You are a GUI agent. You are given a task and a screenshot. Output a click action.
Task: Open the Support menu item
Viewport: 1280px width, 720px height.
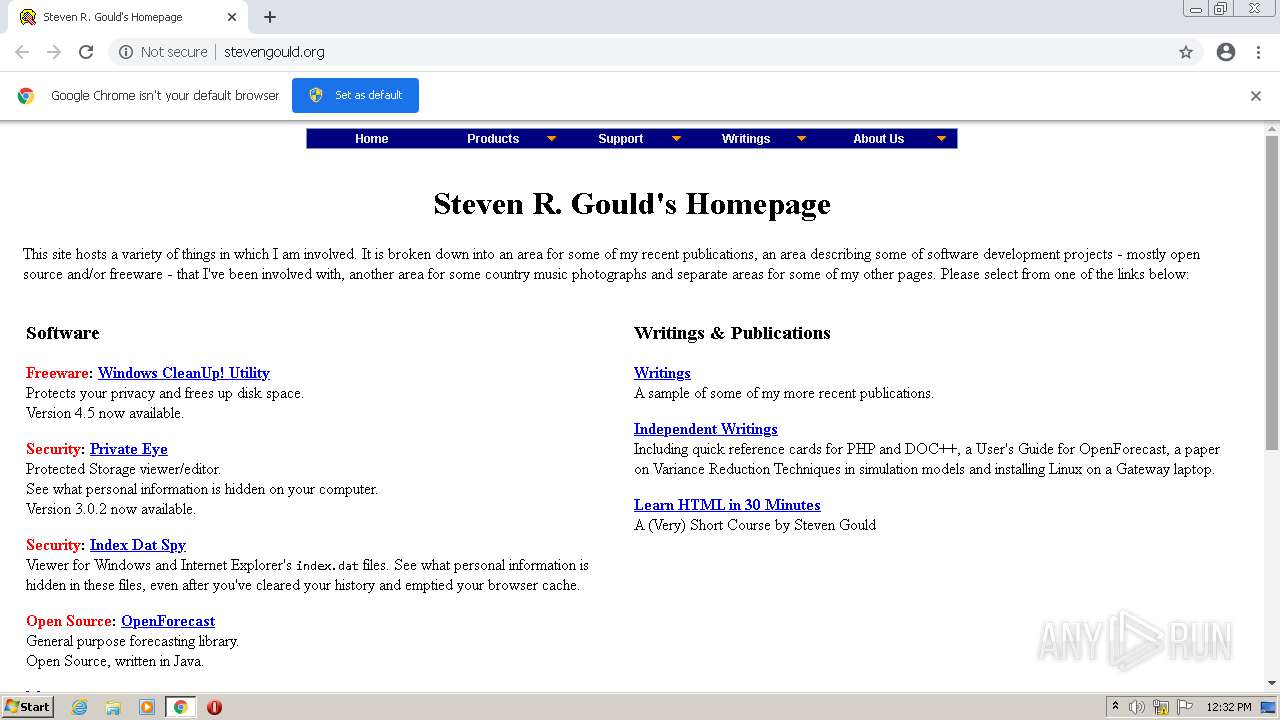click(x=620, y=139)
